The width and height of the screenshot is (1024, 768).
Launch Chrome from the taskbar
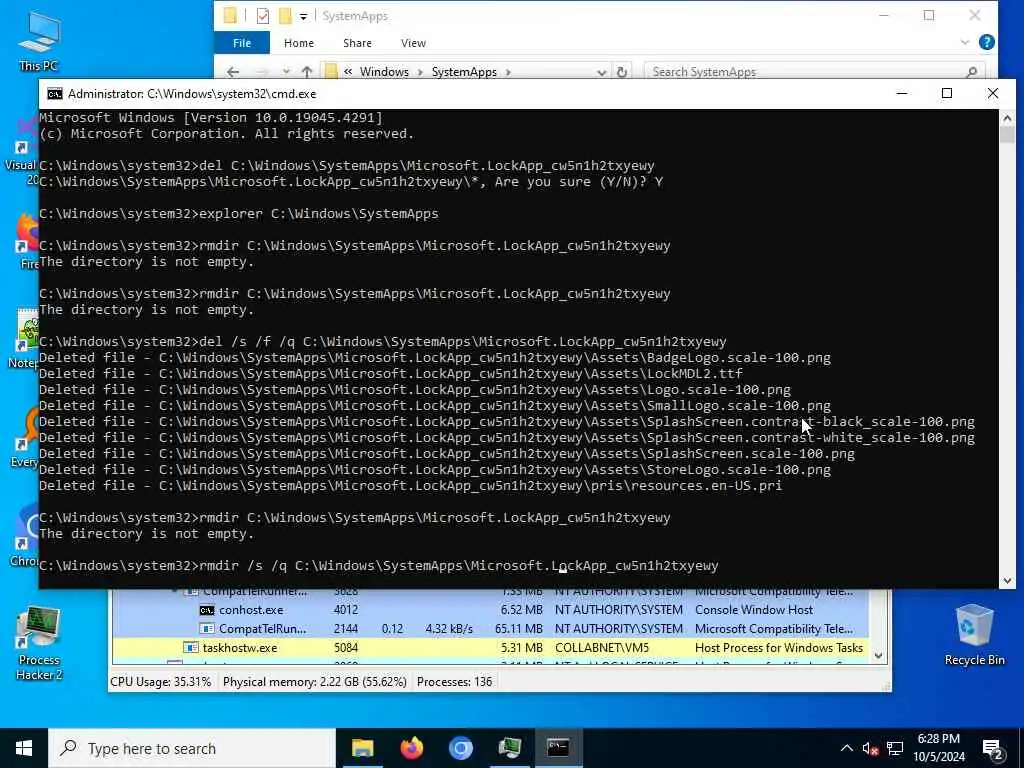click(460, 748)
